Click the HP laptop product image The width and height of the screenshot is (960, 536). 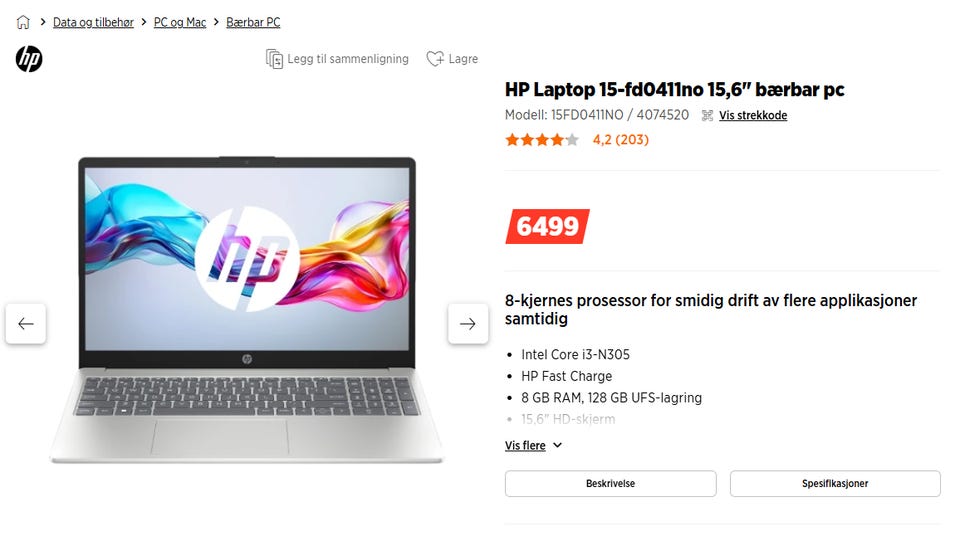click(x=247, y=309)
